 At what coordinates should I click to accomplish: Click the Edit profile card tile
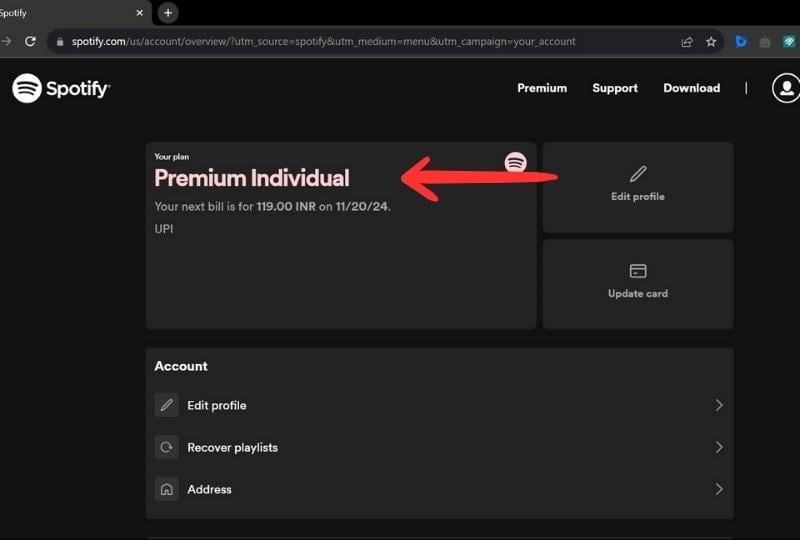638,187
